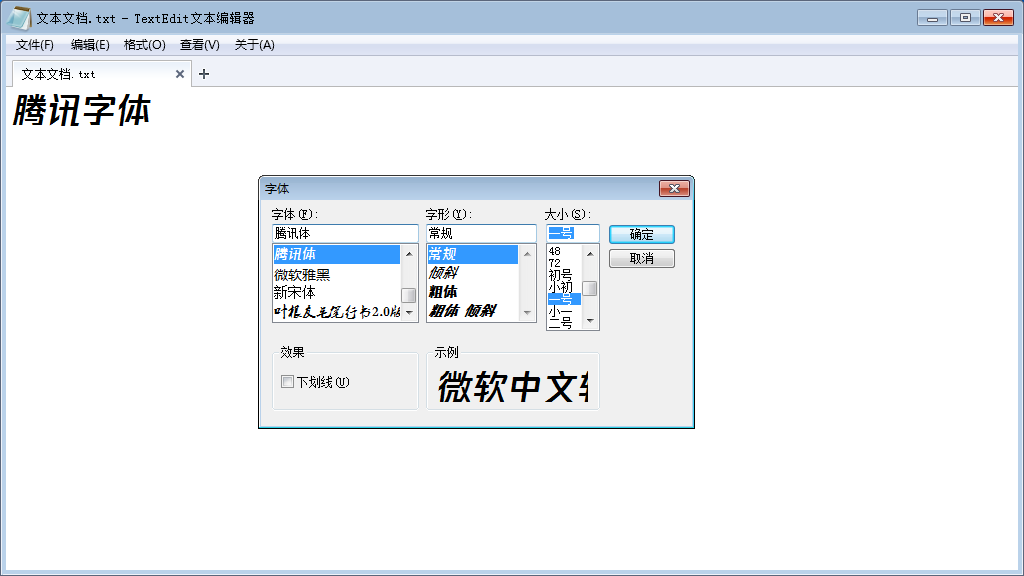Open the 文件(F) menu
The height and width of the screenshot is (576, 1024).
point(35,44)
